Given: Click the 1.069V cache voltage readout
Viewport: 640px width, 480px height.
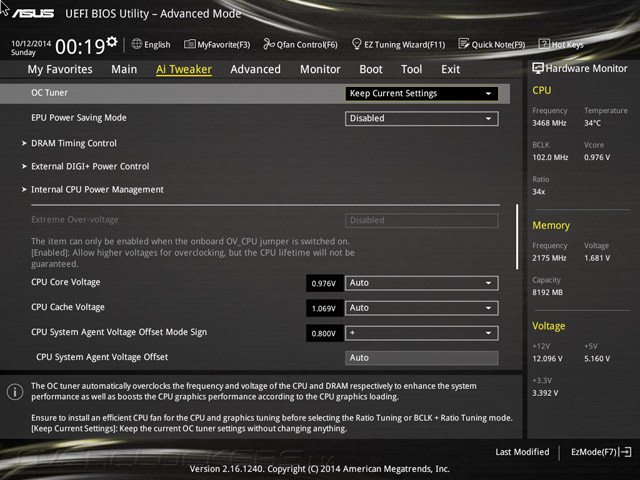Looking at the screenshot, I should [324, 308].
